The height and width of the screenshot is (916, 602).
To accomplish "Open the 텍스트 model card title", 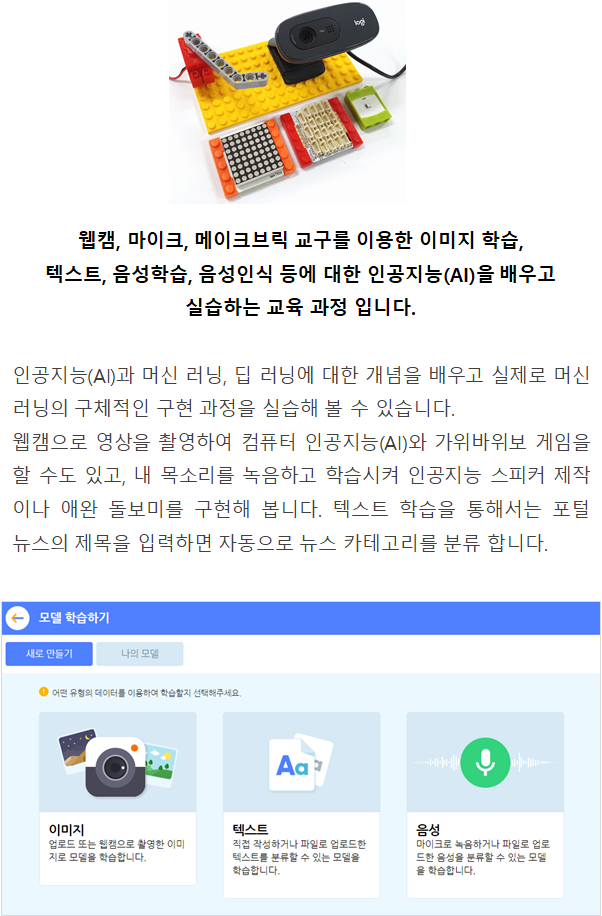I will 250,829.
